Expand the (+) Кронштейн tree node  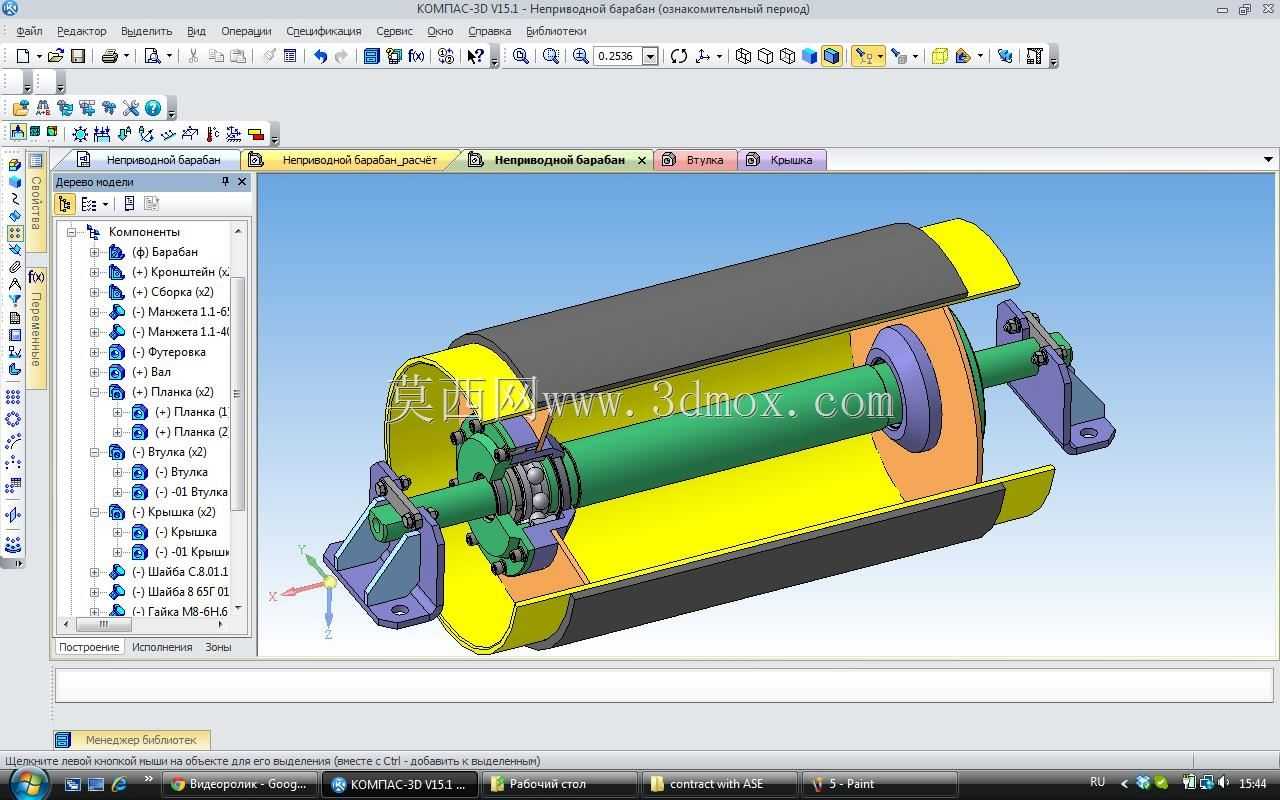tap(95, 272)
